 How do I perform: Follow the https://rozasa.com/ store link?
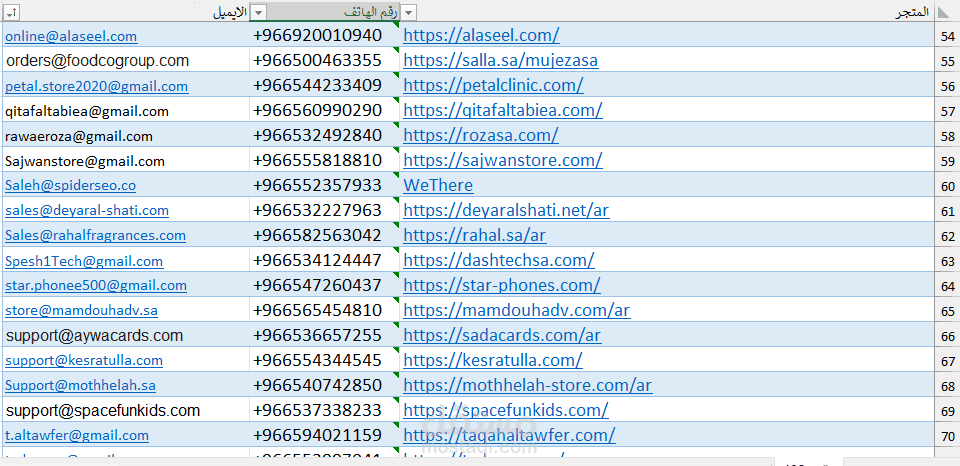pos(481,135)
